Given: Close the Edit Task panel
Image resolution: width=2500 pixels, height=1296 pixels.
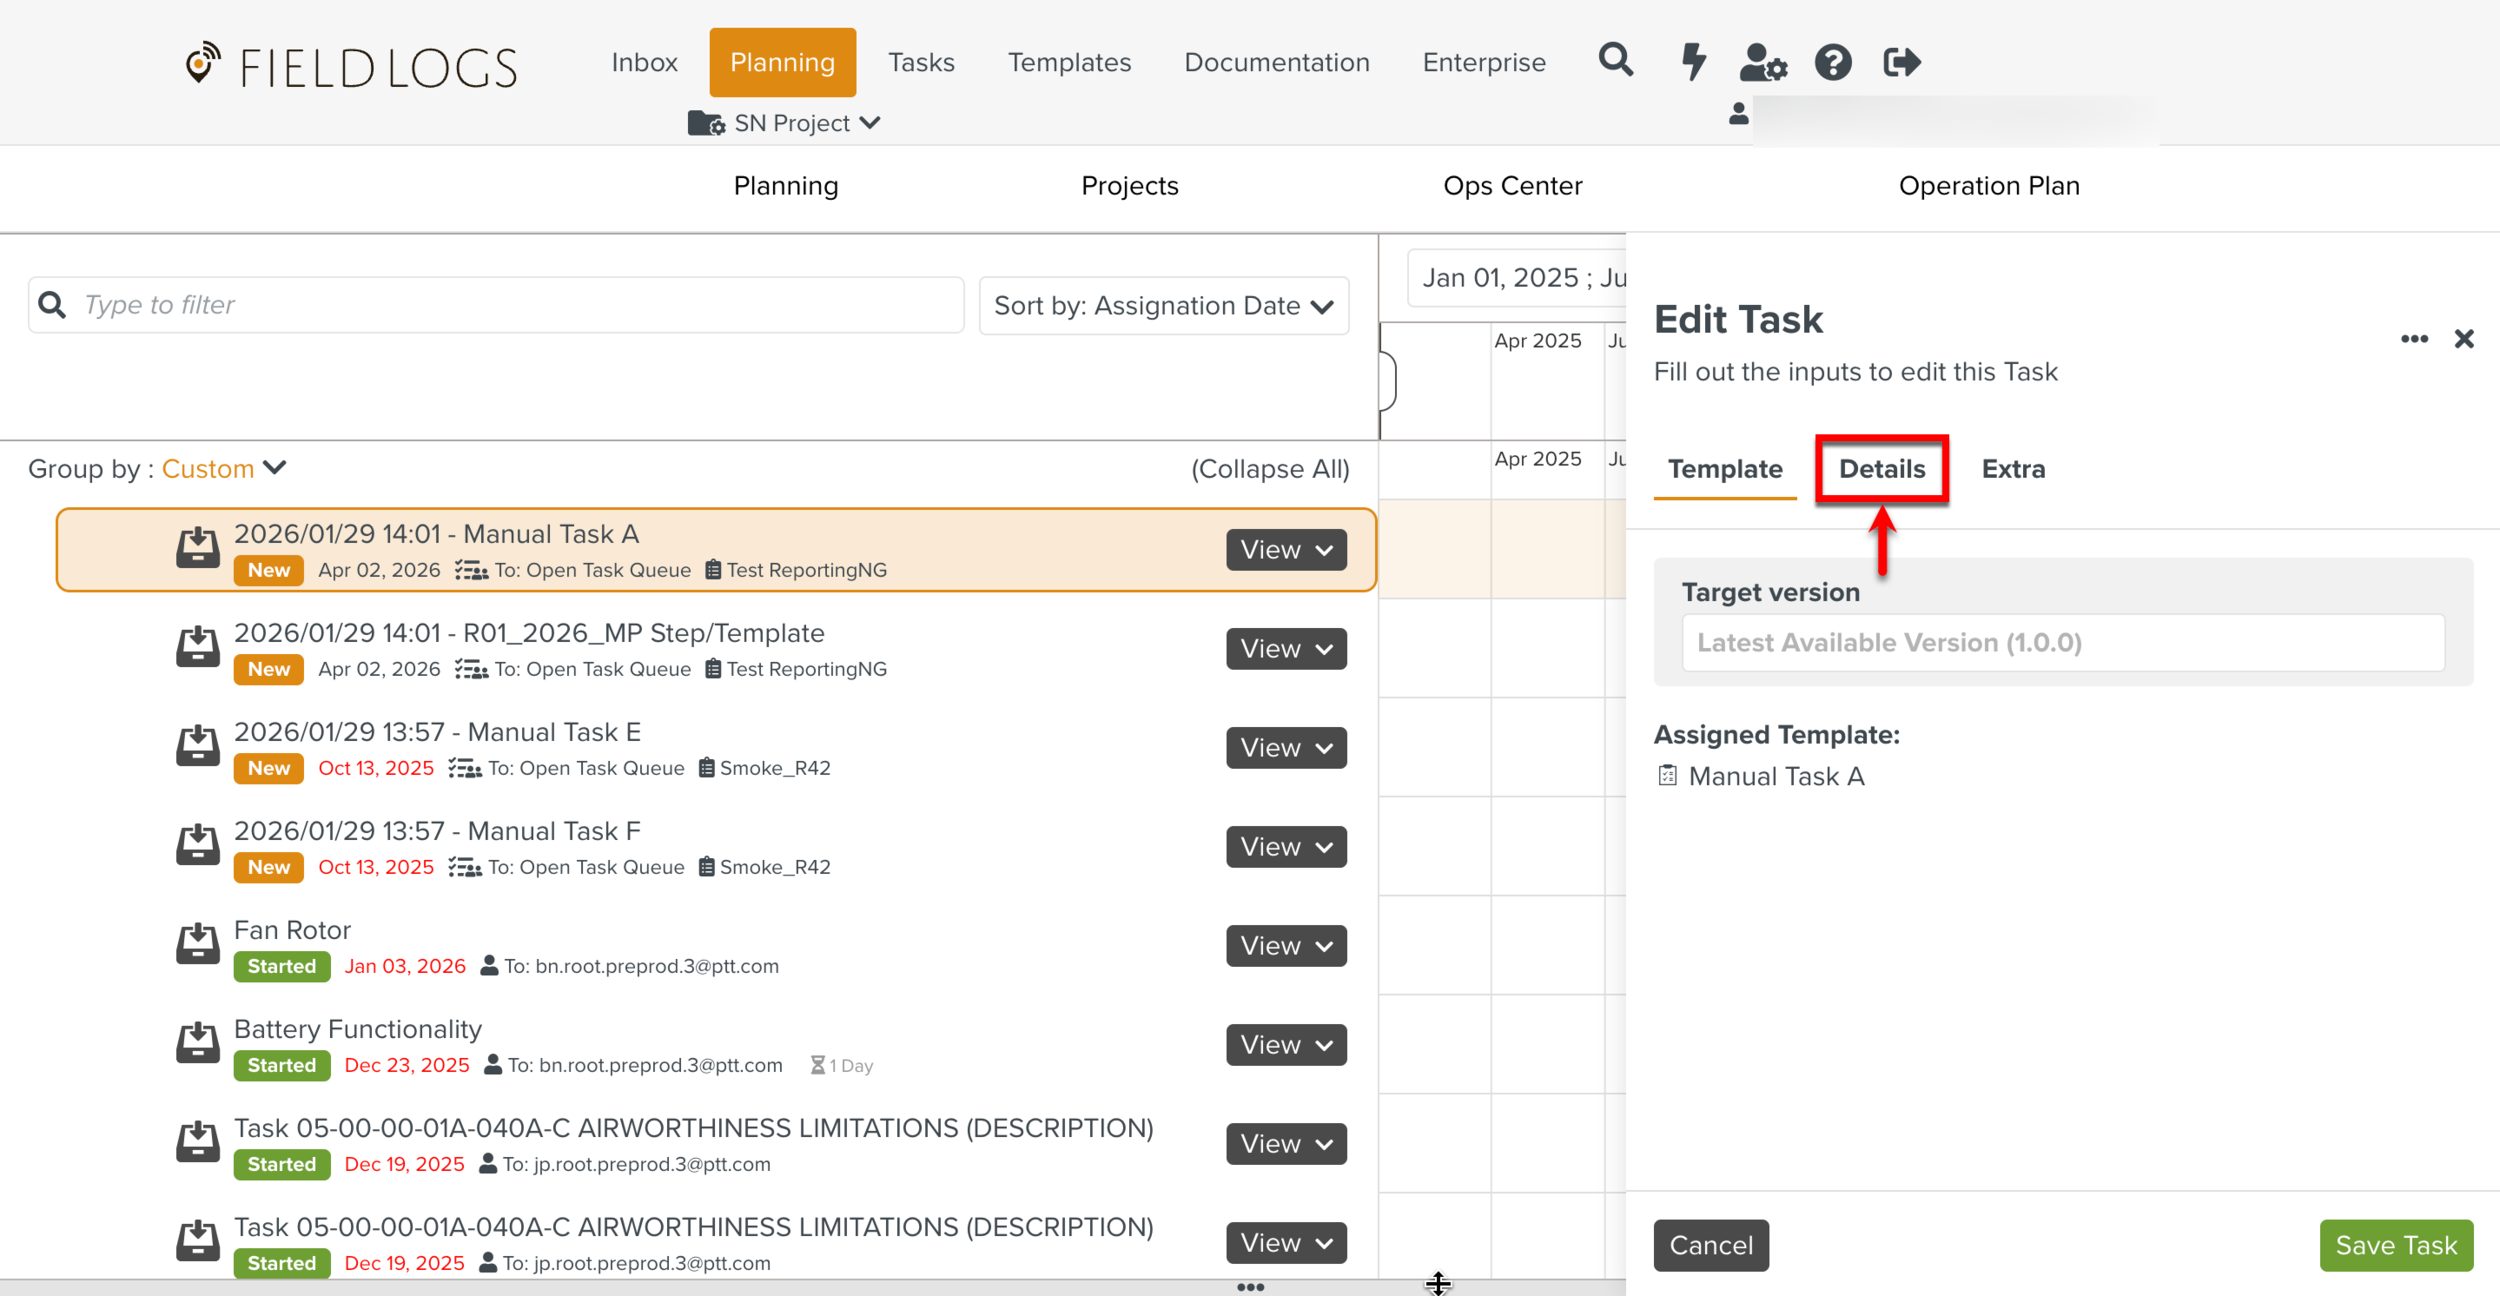Looking at the screenshot, I should 2463,339.
